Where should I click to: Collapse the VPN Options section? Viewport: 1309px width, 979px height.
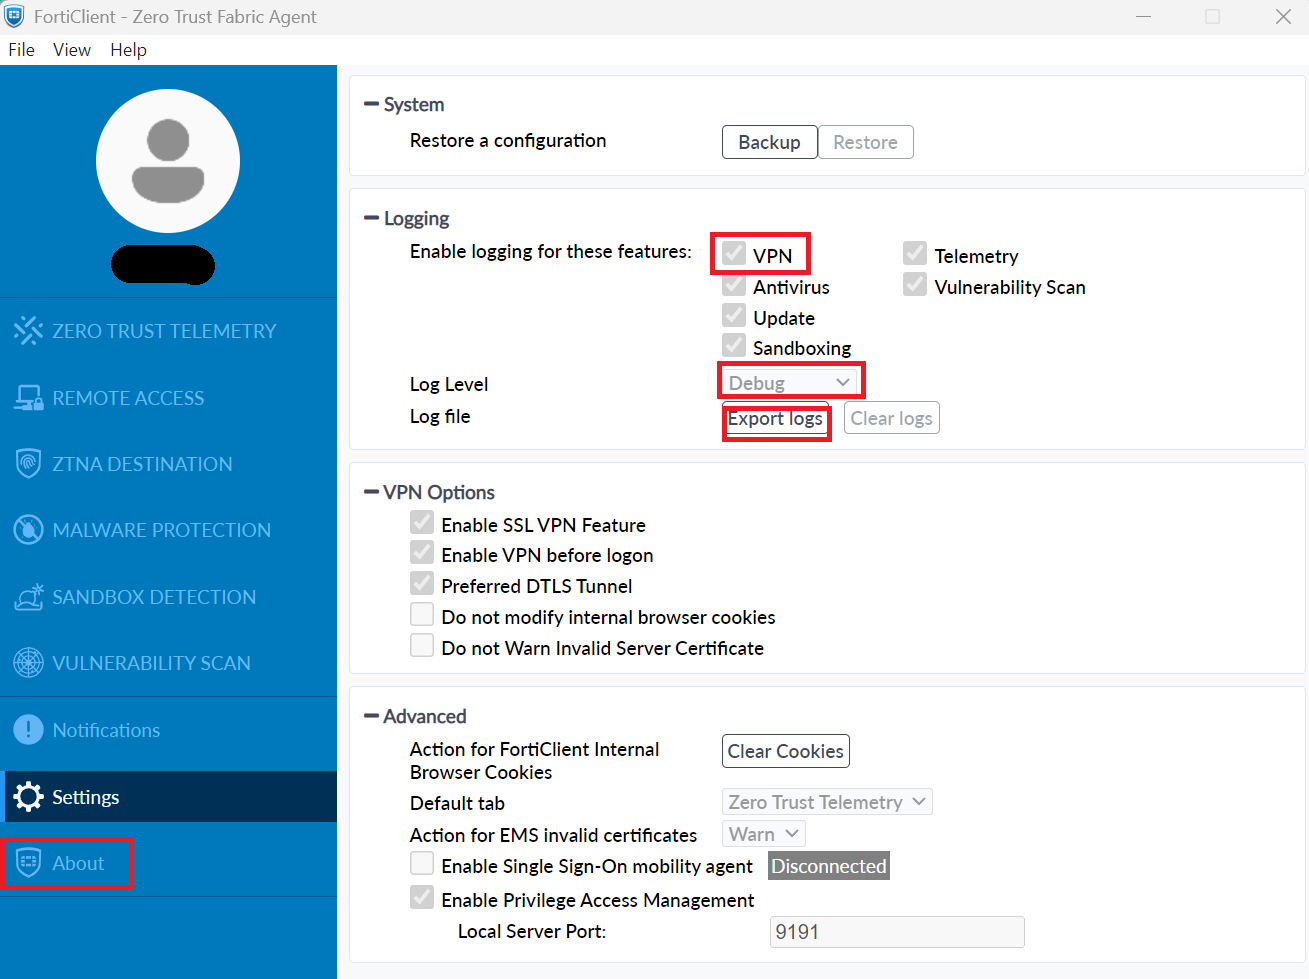pyautogui.click(x=372, y=492)
